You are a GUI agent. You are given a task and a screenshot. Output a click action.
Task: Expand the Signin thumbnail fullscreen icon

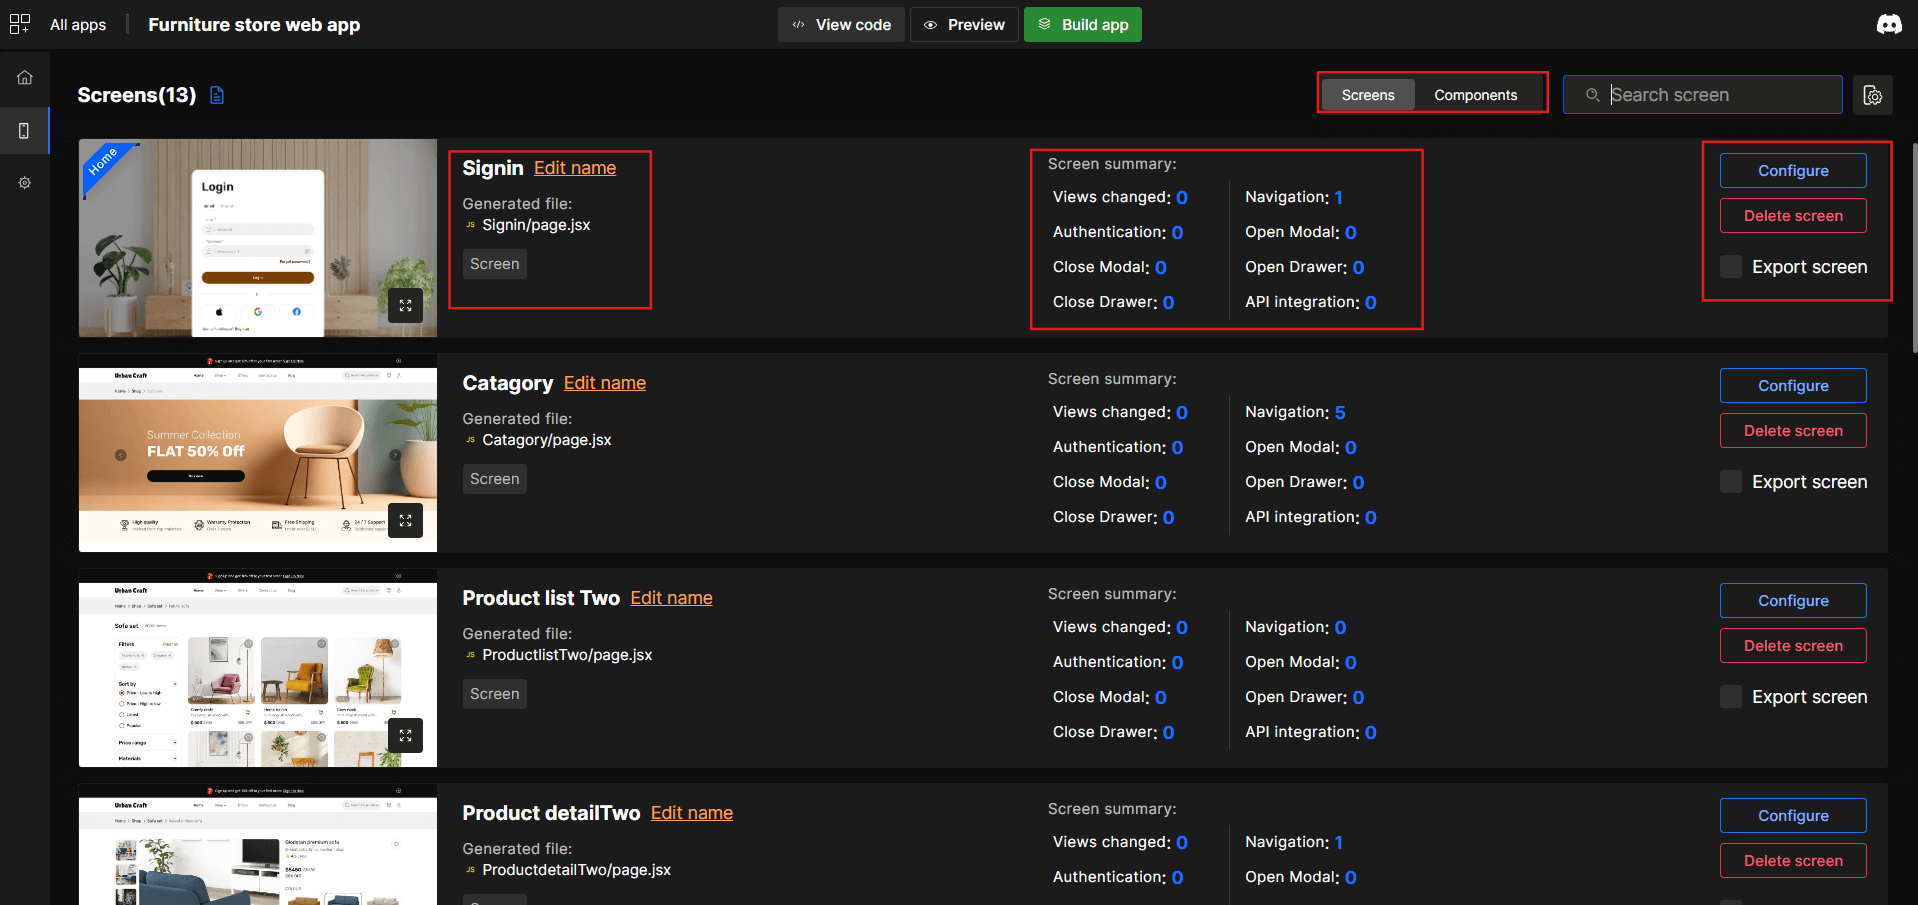405,306
